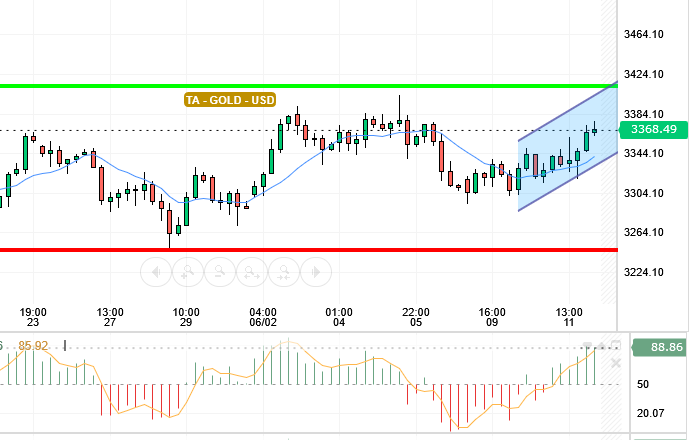
Task: Click the 13:00 11 time label
Action: coord(569,317)
